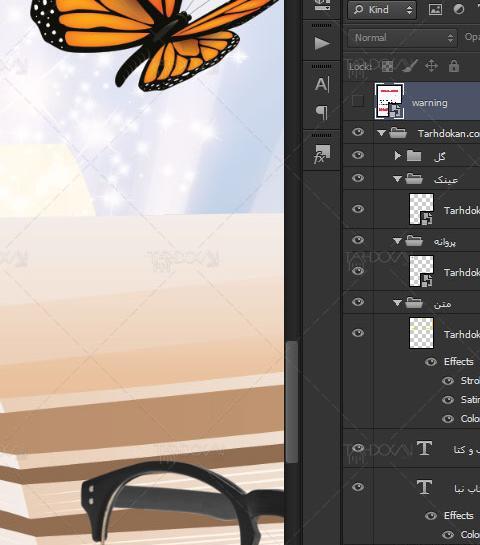Hide the layer in پروانه group
Image resolution: width=480 pixels, height=545 pixels.
click(358, 271)
